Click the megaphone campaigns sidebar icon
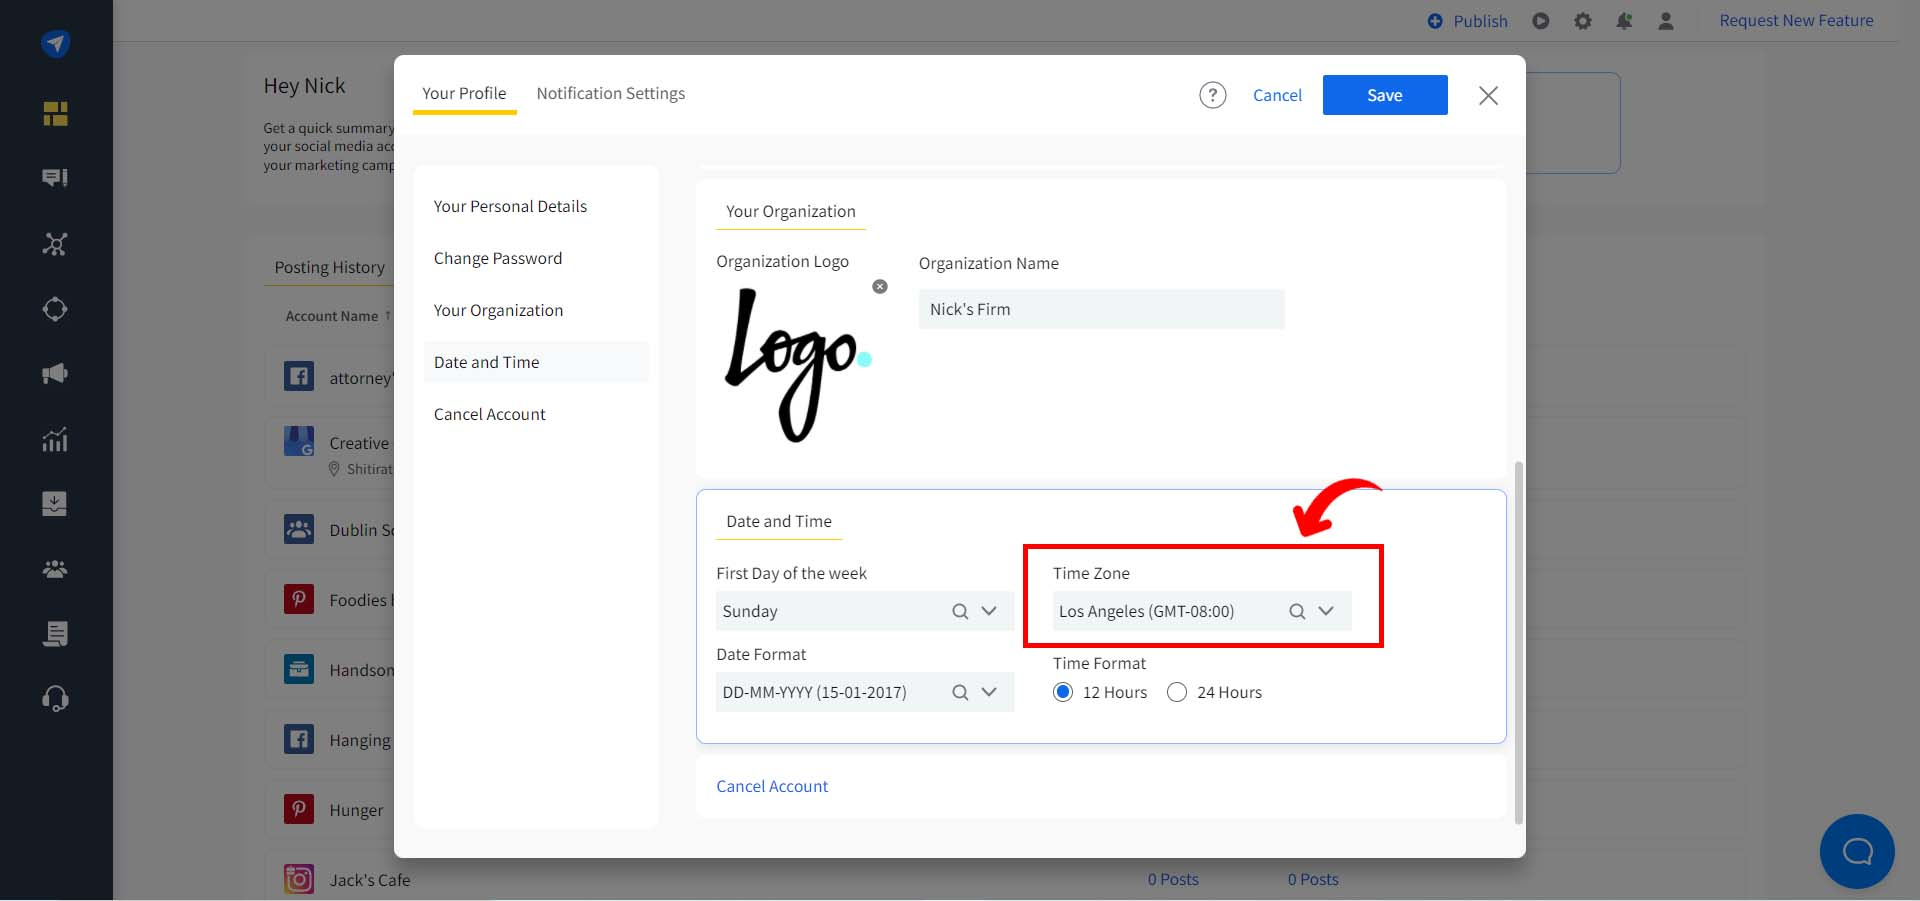The image size is (1920, 901). [55, 374]
